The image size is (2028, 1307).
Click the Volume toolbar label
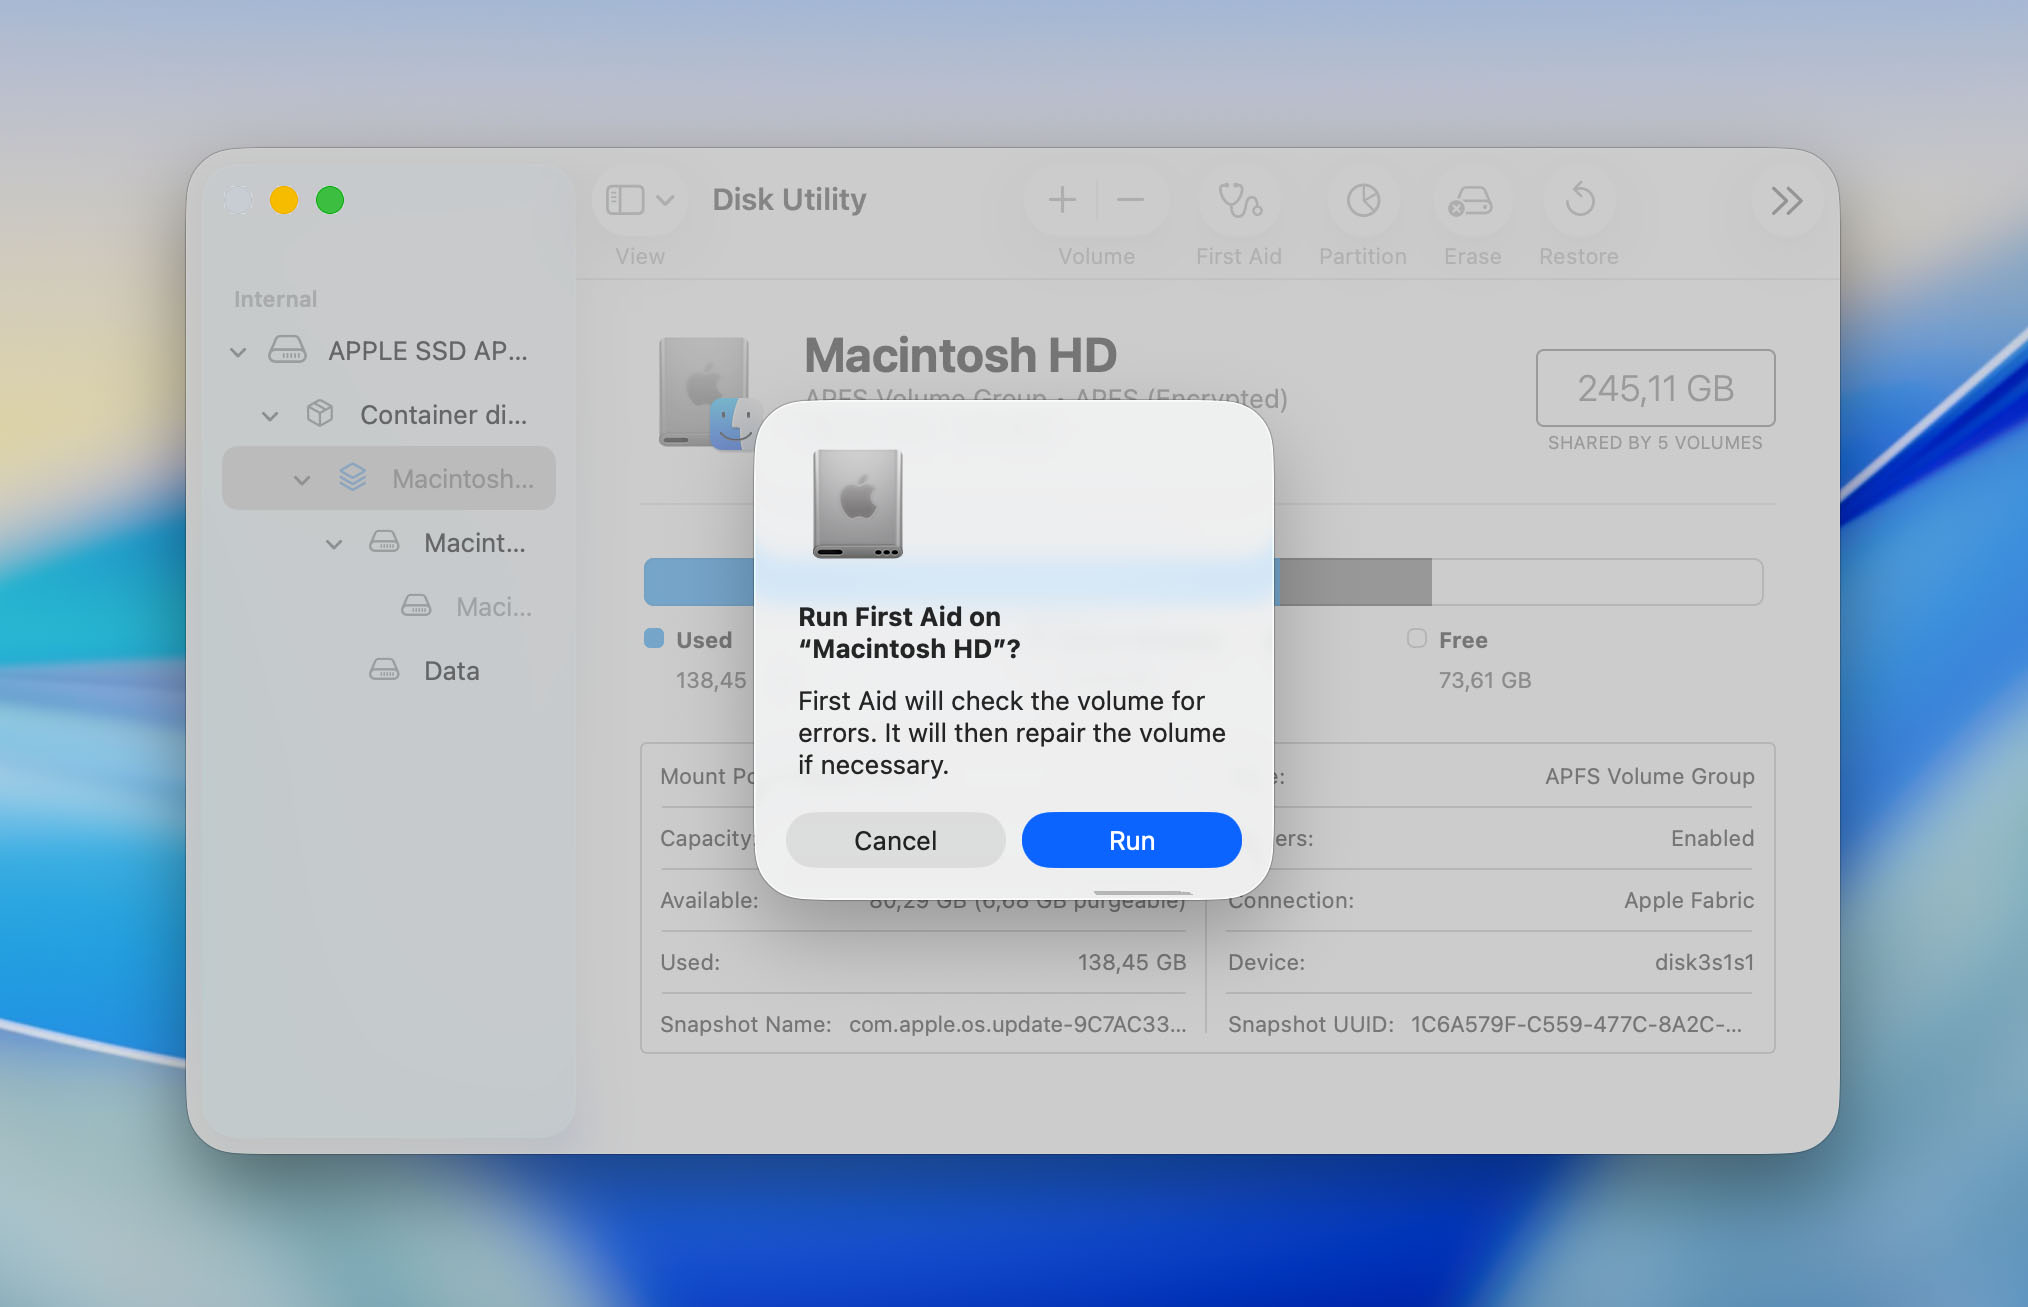click(x=1097, y=256)
